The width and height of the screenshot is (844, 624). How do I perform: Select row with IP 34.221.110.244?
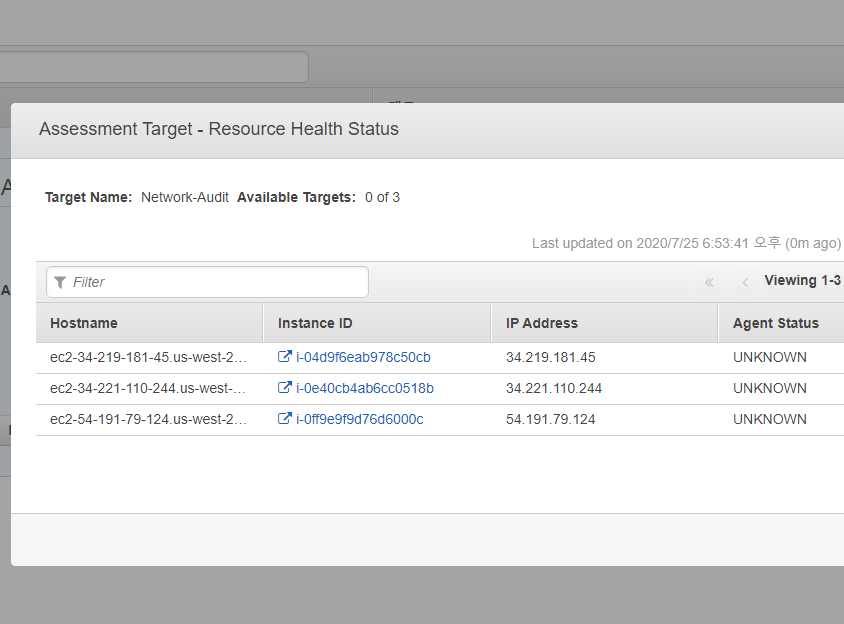point(440,389)
